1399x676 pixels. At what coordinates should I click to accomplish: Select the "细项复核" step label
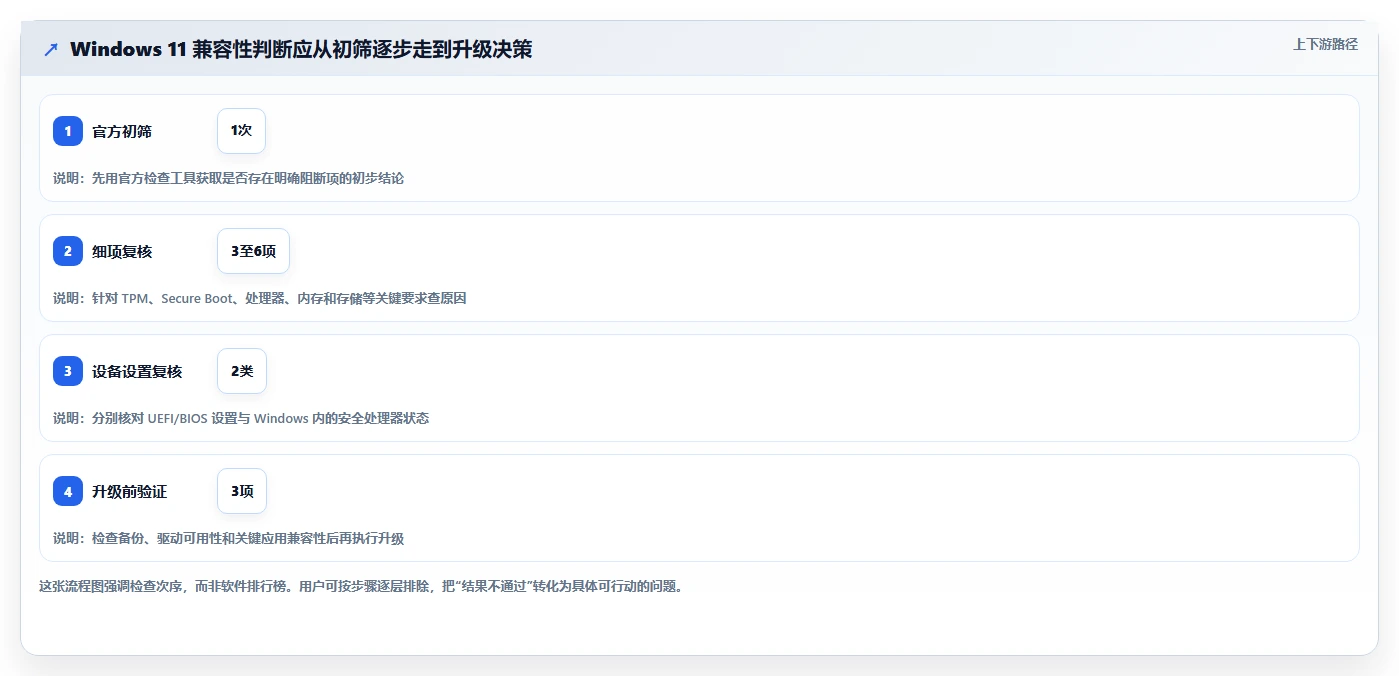pyautogui.click(x=122, y=251)
